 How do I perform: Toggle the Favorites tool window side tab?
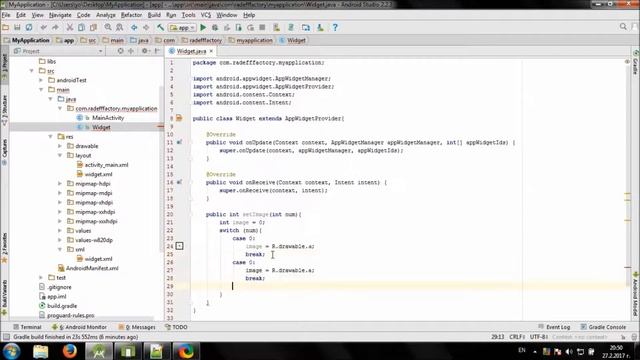4,247
